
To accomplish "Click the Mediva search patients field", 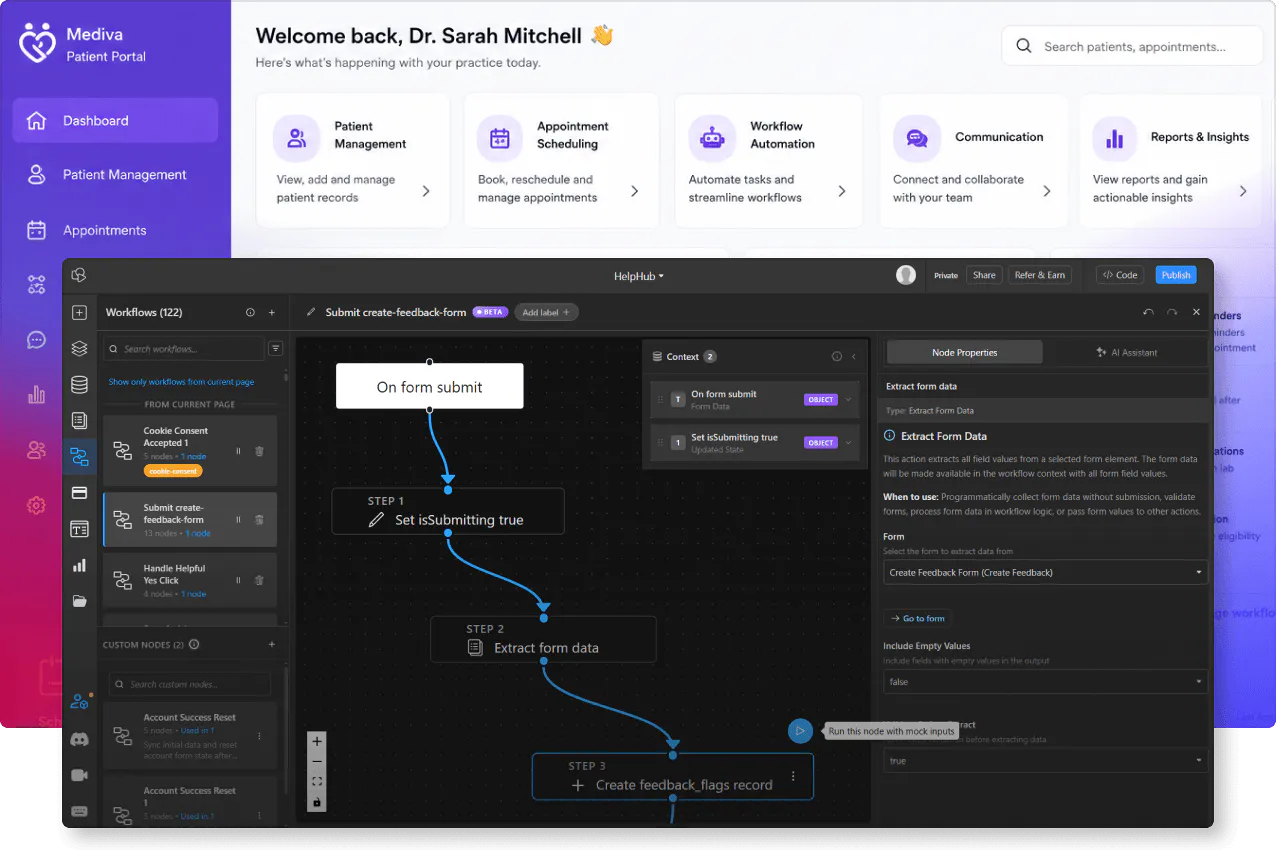I will pyautogui.click(x=1132, y=46).
